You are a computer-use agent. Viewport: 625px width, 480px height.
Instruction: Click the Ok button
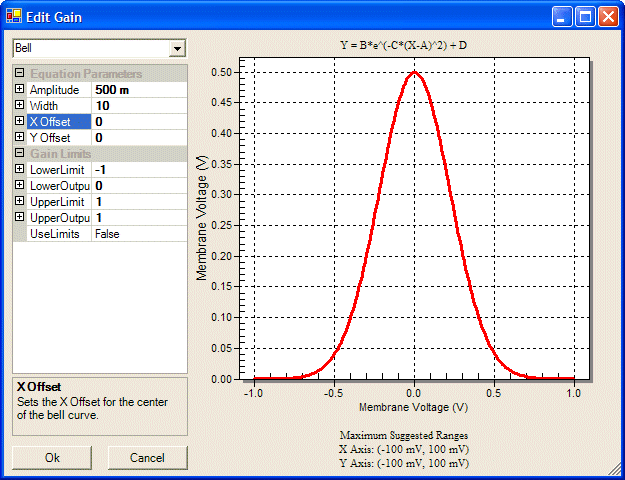pos(52,458)
